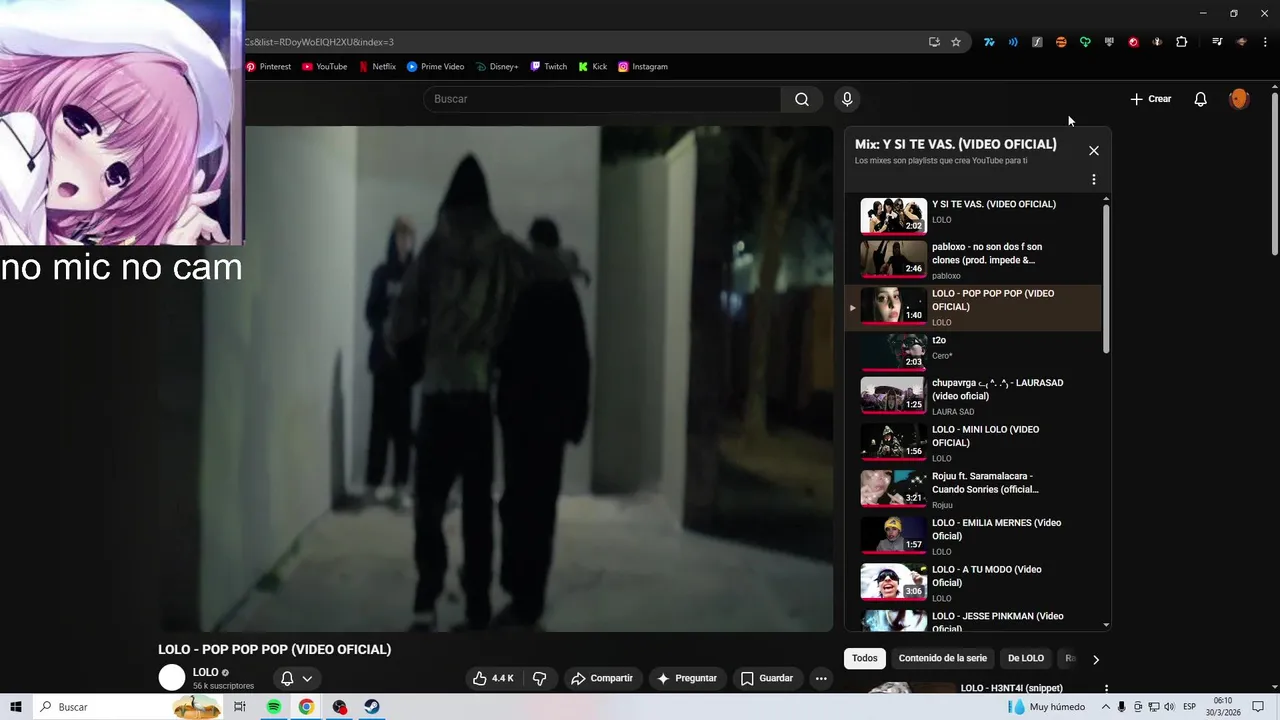Open OBS Studio from the taskbar

point(339,707)
